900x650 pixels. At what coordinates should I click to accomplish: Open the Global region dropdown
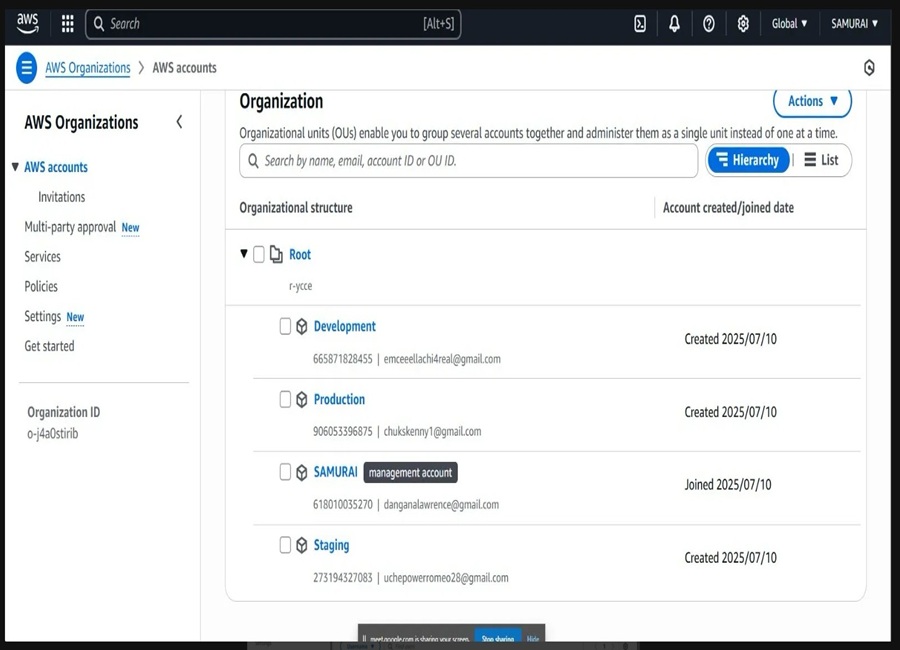pyautogui.click(x=789, y=24)
